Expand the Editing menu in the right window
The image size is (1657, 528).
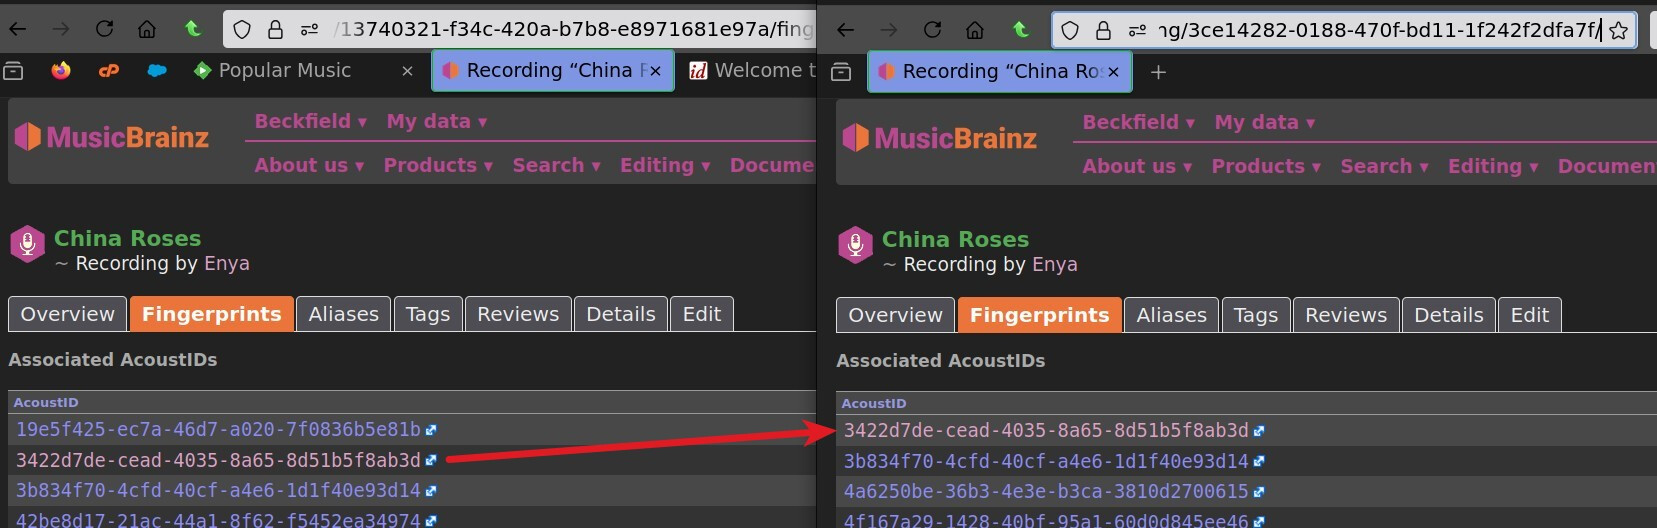(1492, 166)
